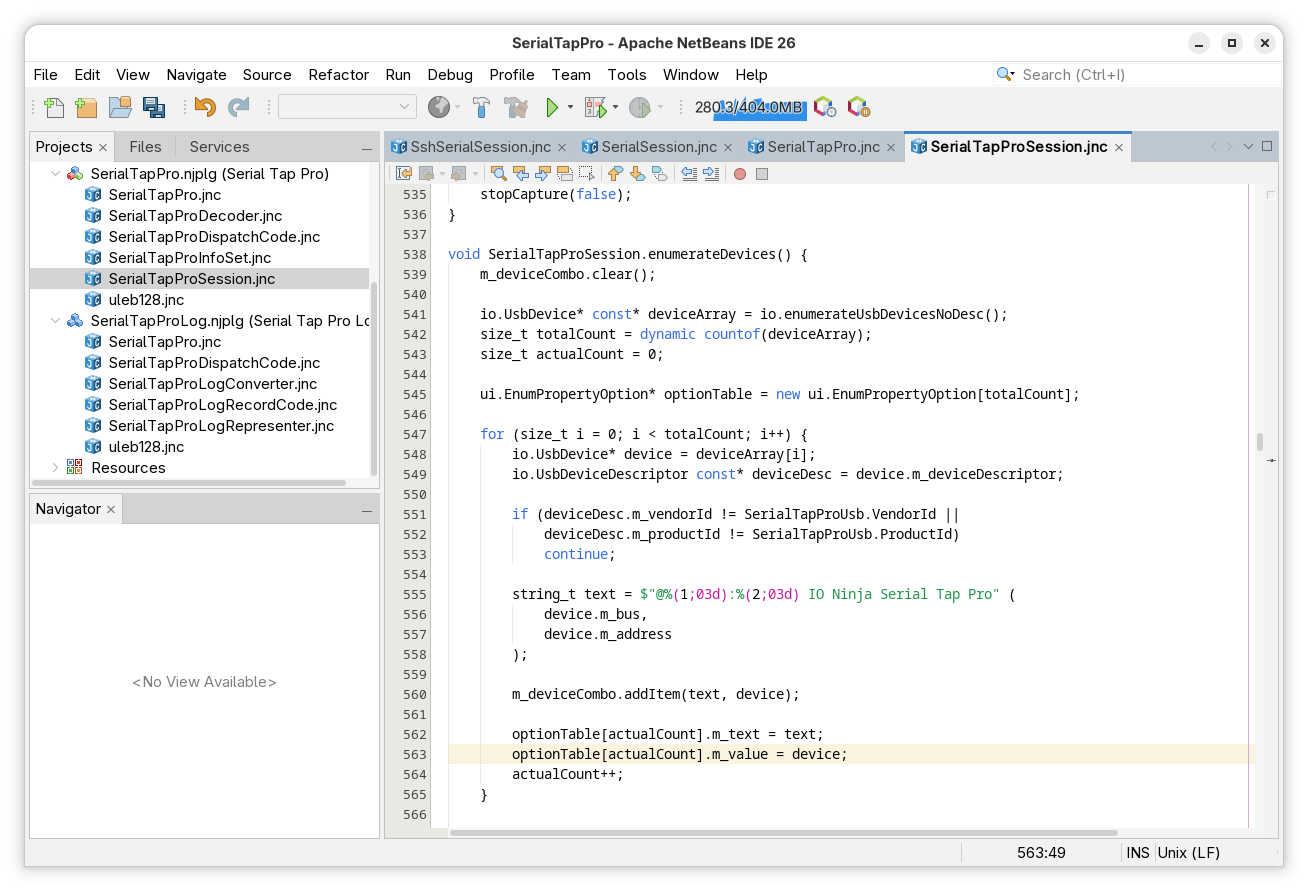Screen dimensions: 1308x891
Task: Open the project configuration combo box
Action: 347,107
